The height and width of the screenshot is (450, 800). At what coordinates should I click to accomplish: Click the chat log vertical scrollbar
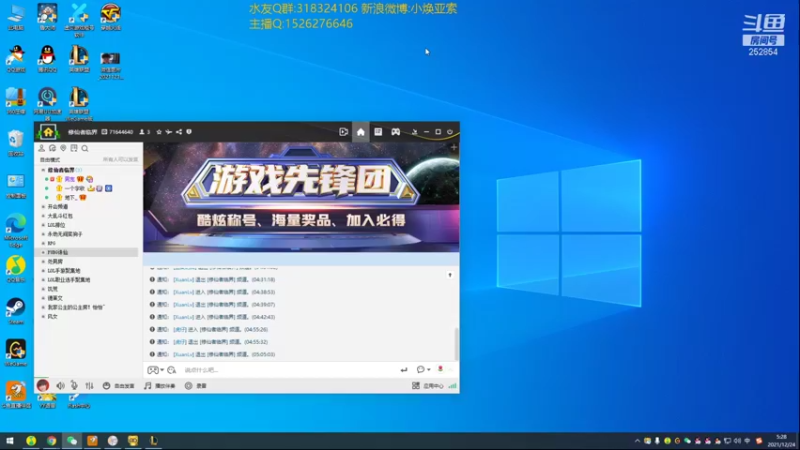point(456,344)
